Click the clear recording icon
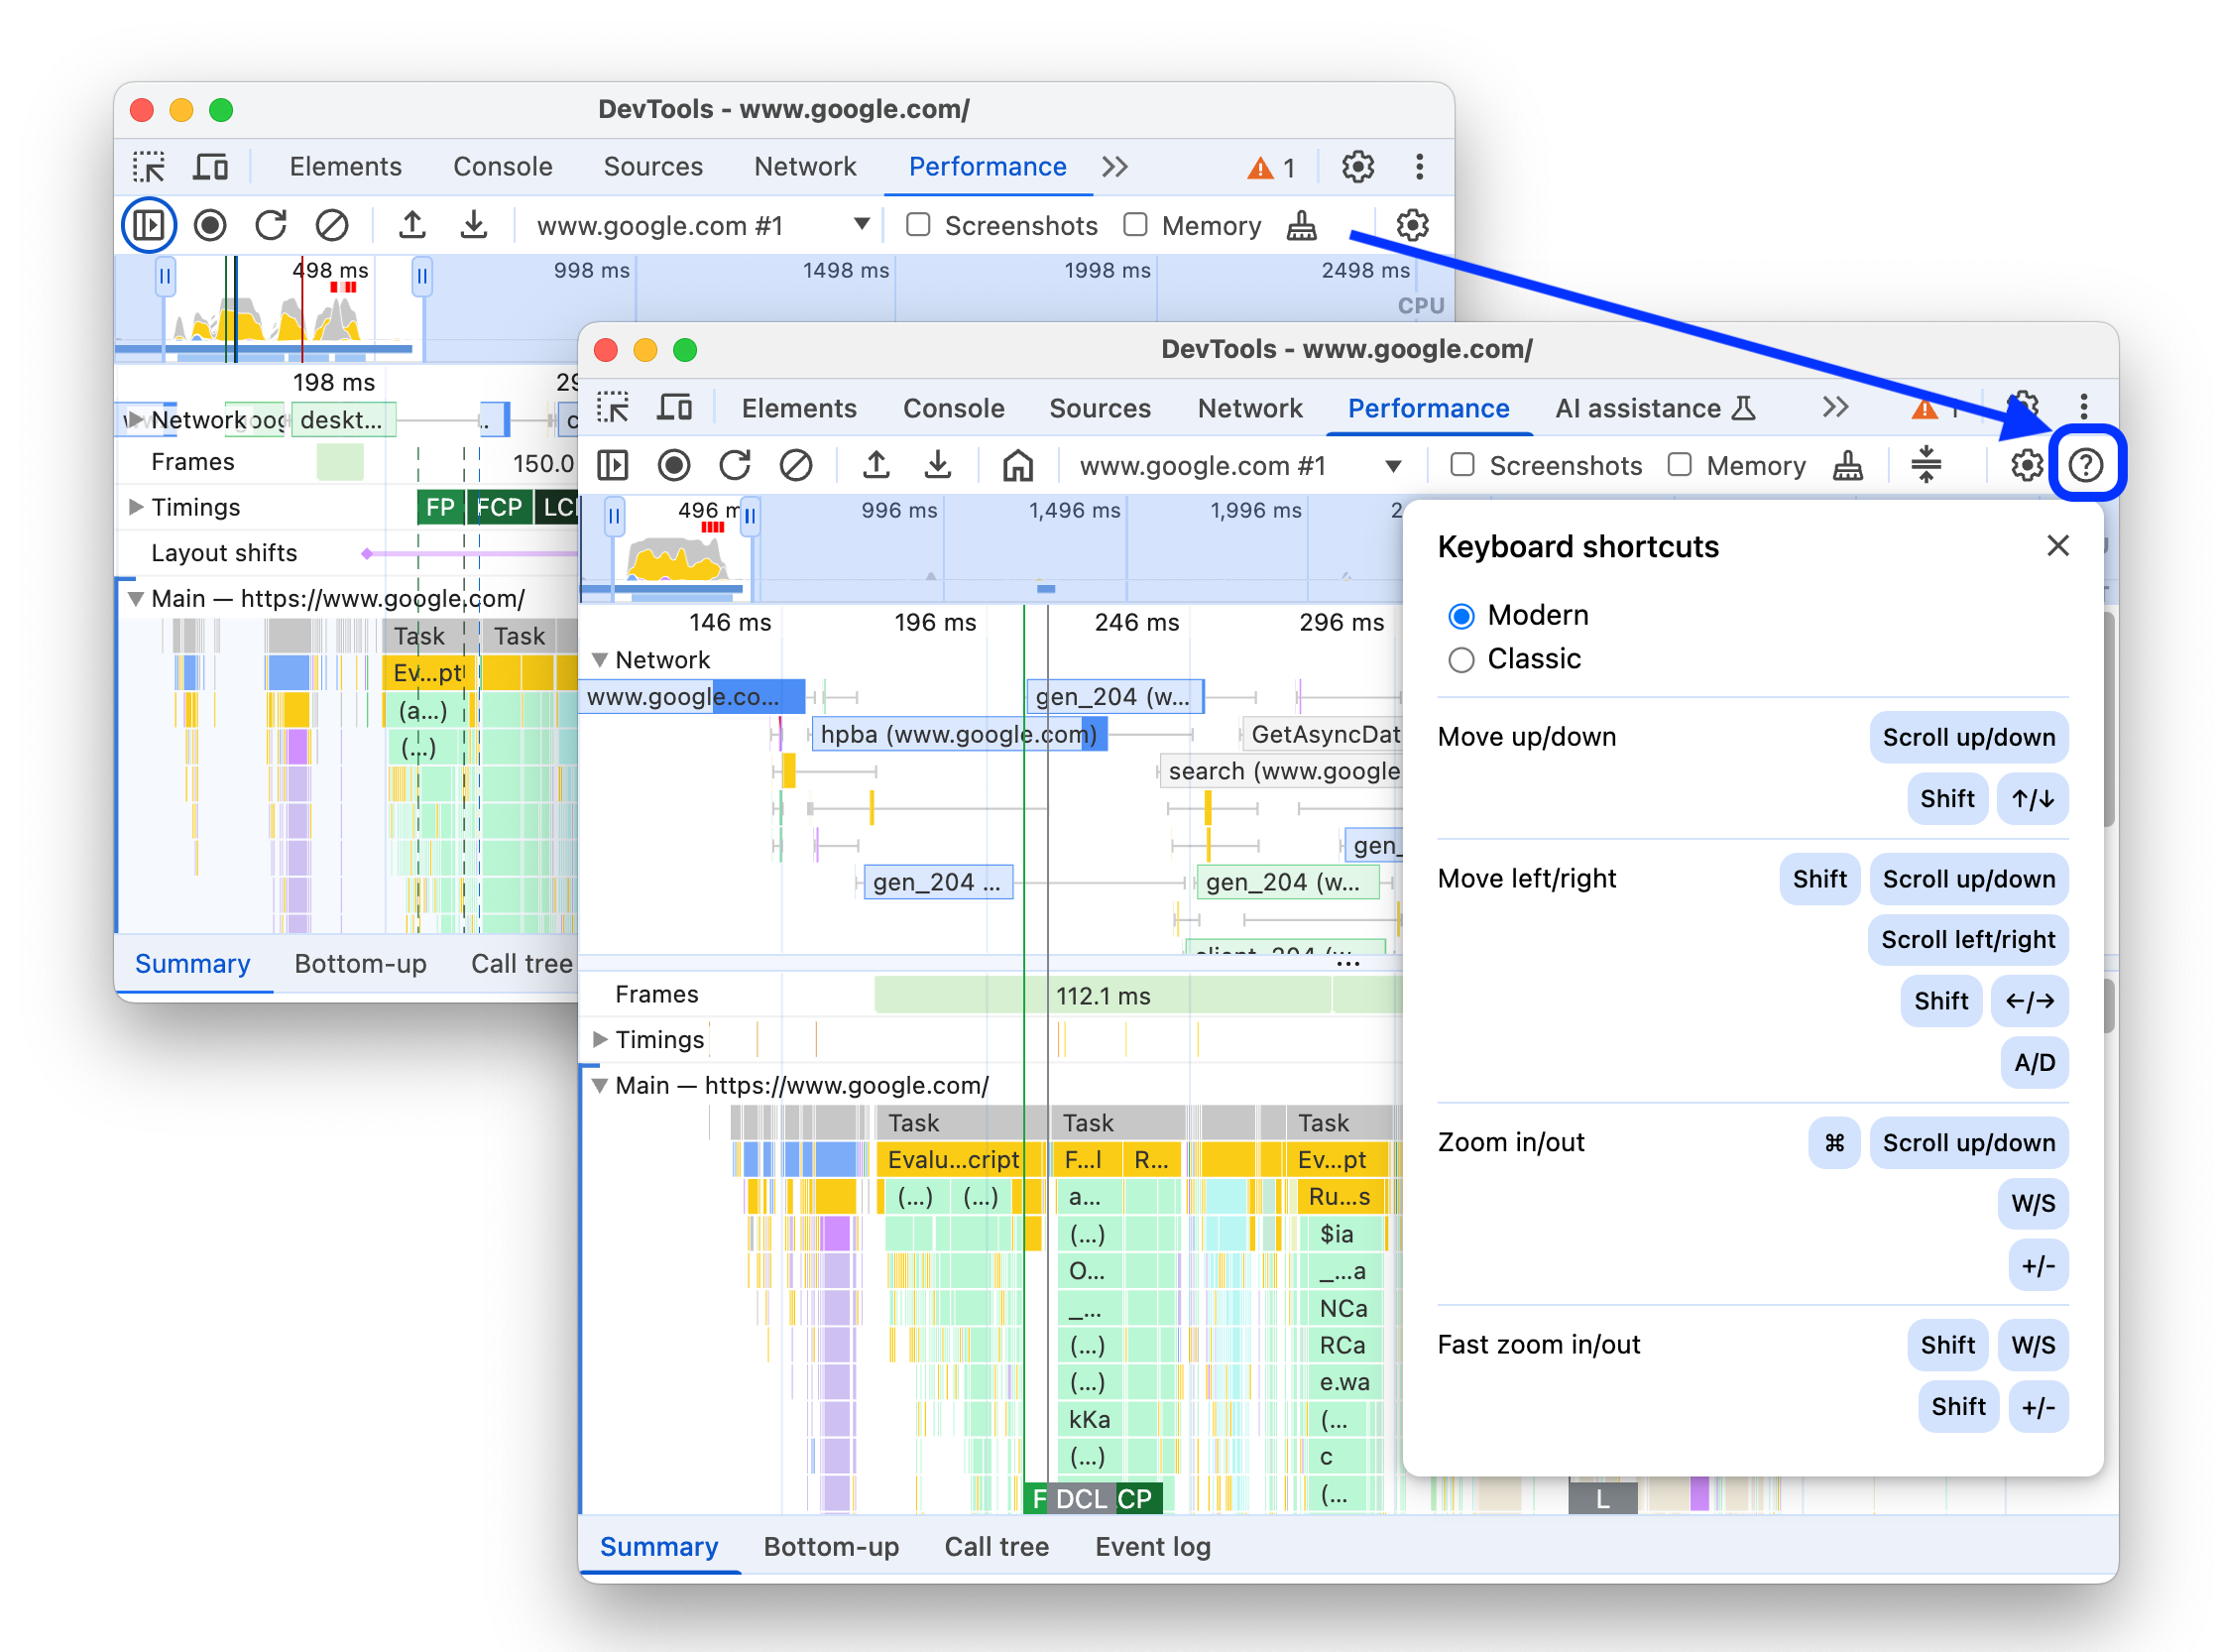 coord(795,465)
